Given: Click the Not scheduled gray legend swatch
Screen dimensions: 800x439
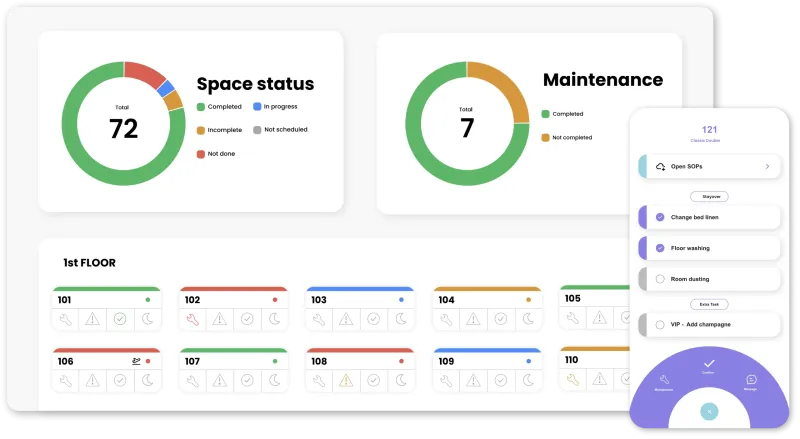Looking at the screenshot, I should click(257, 130).
